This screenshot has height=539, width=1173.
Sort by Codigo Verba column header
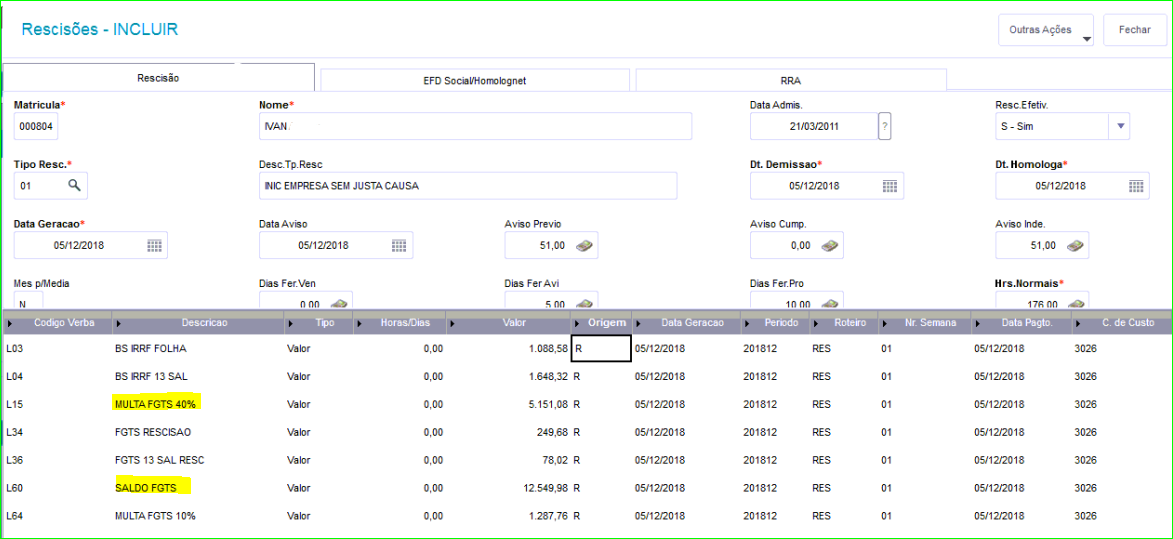(58, 322)
